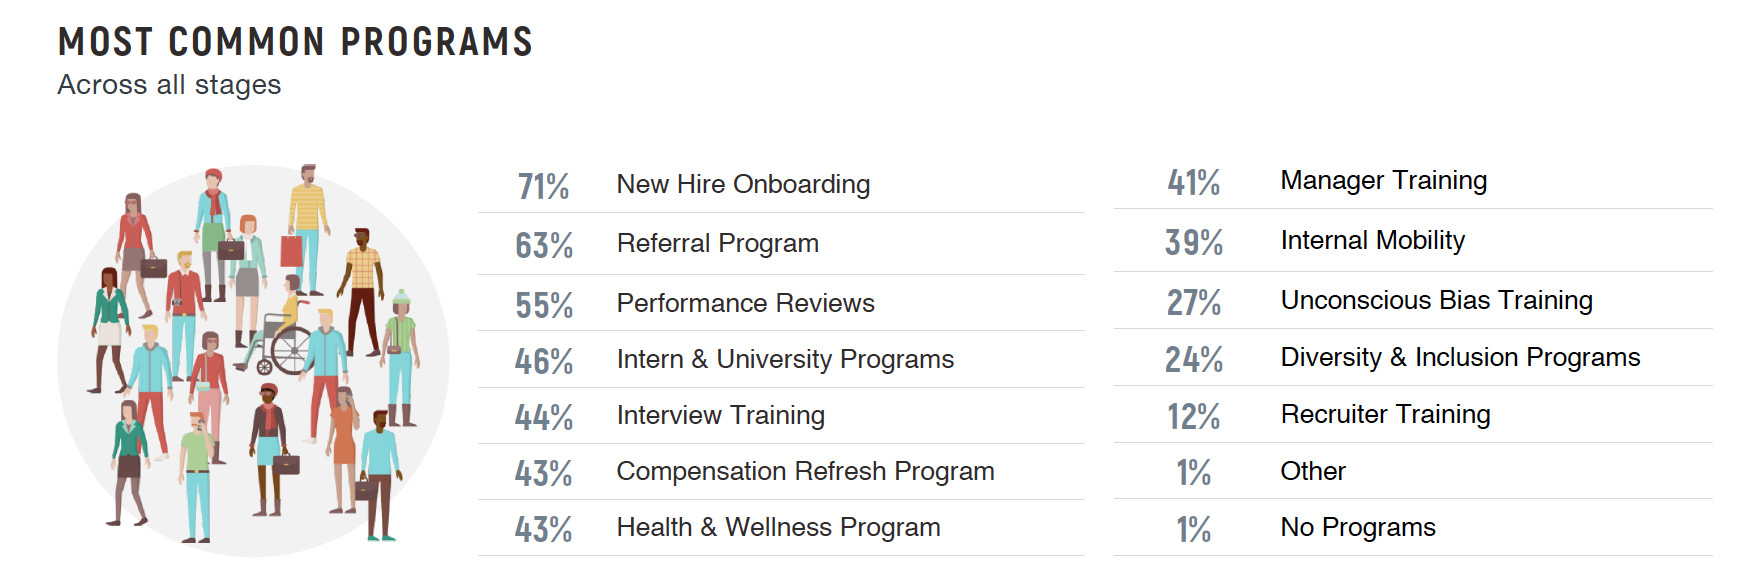Select Health & Wellness Program row

click(781, 528)
